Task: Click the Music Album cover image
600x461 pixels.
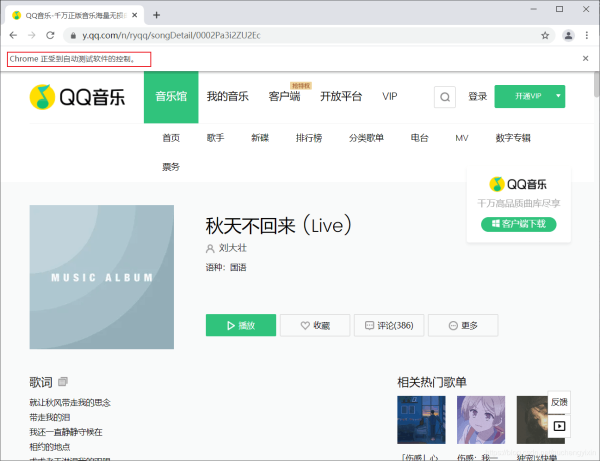Action: (102, 277)
